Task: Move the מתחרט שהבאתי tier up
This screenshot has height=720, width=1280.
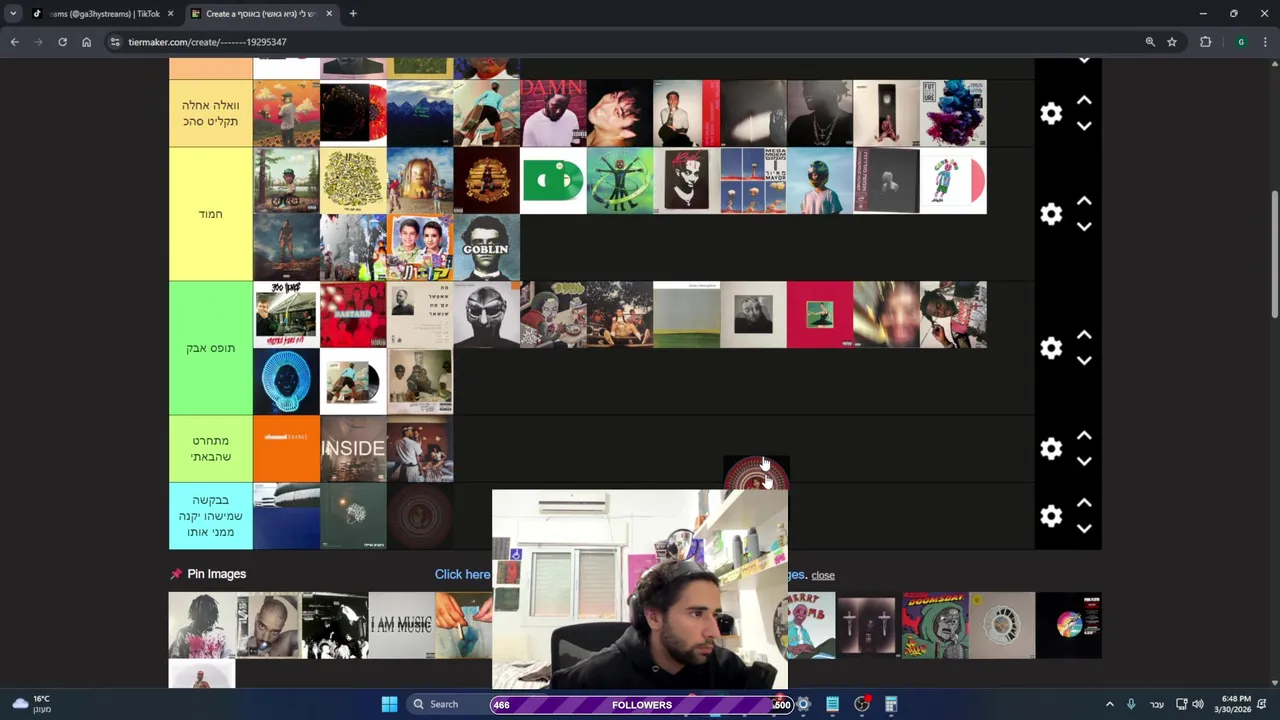Action: click(x=1084, y=436)
